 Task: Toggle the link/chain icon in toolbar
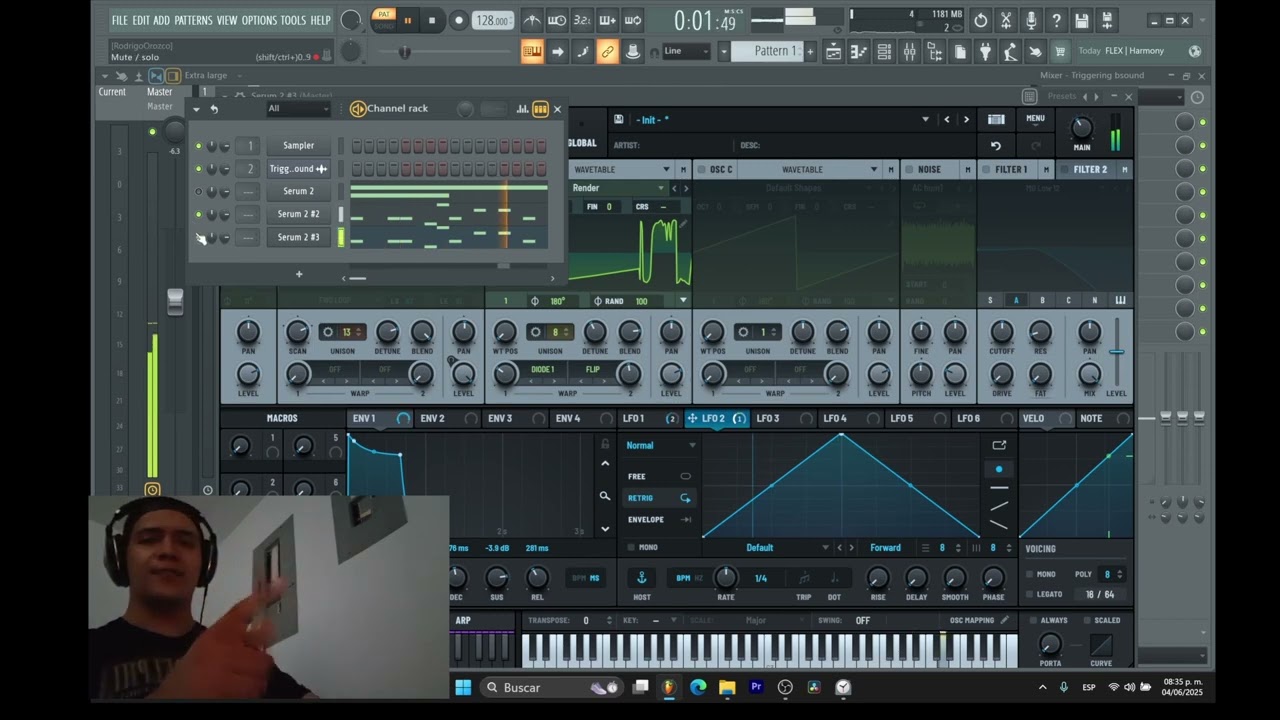point(607,52)
